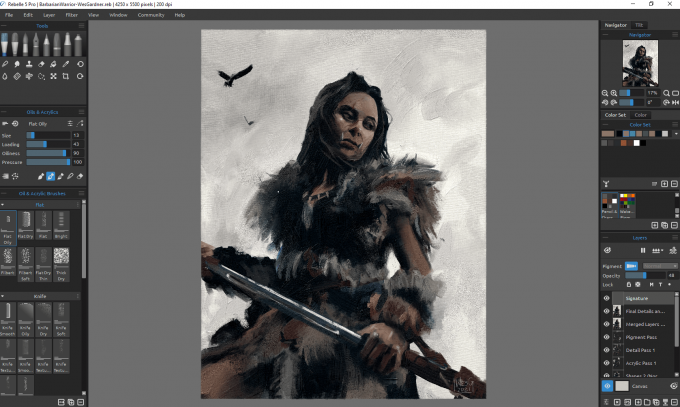
Task: Adjust the layer Opacity slider
Action: click(645, 276)
